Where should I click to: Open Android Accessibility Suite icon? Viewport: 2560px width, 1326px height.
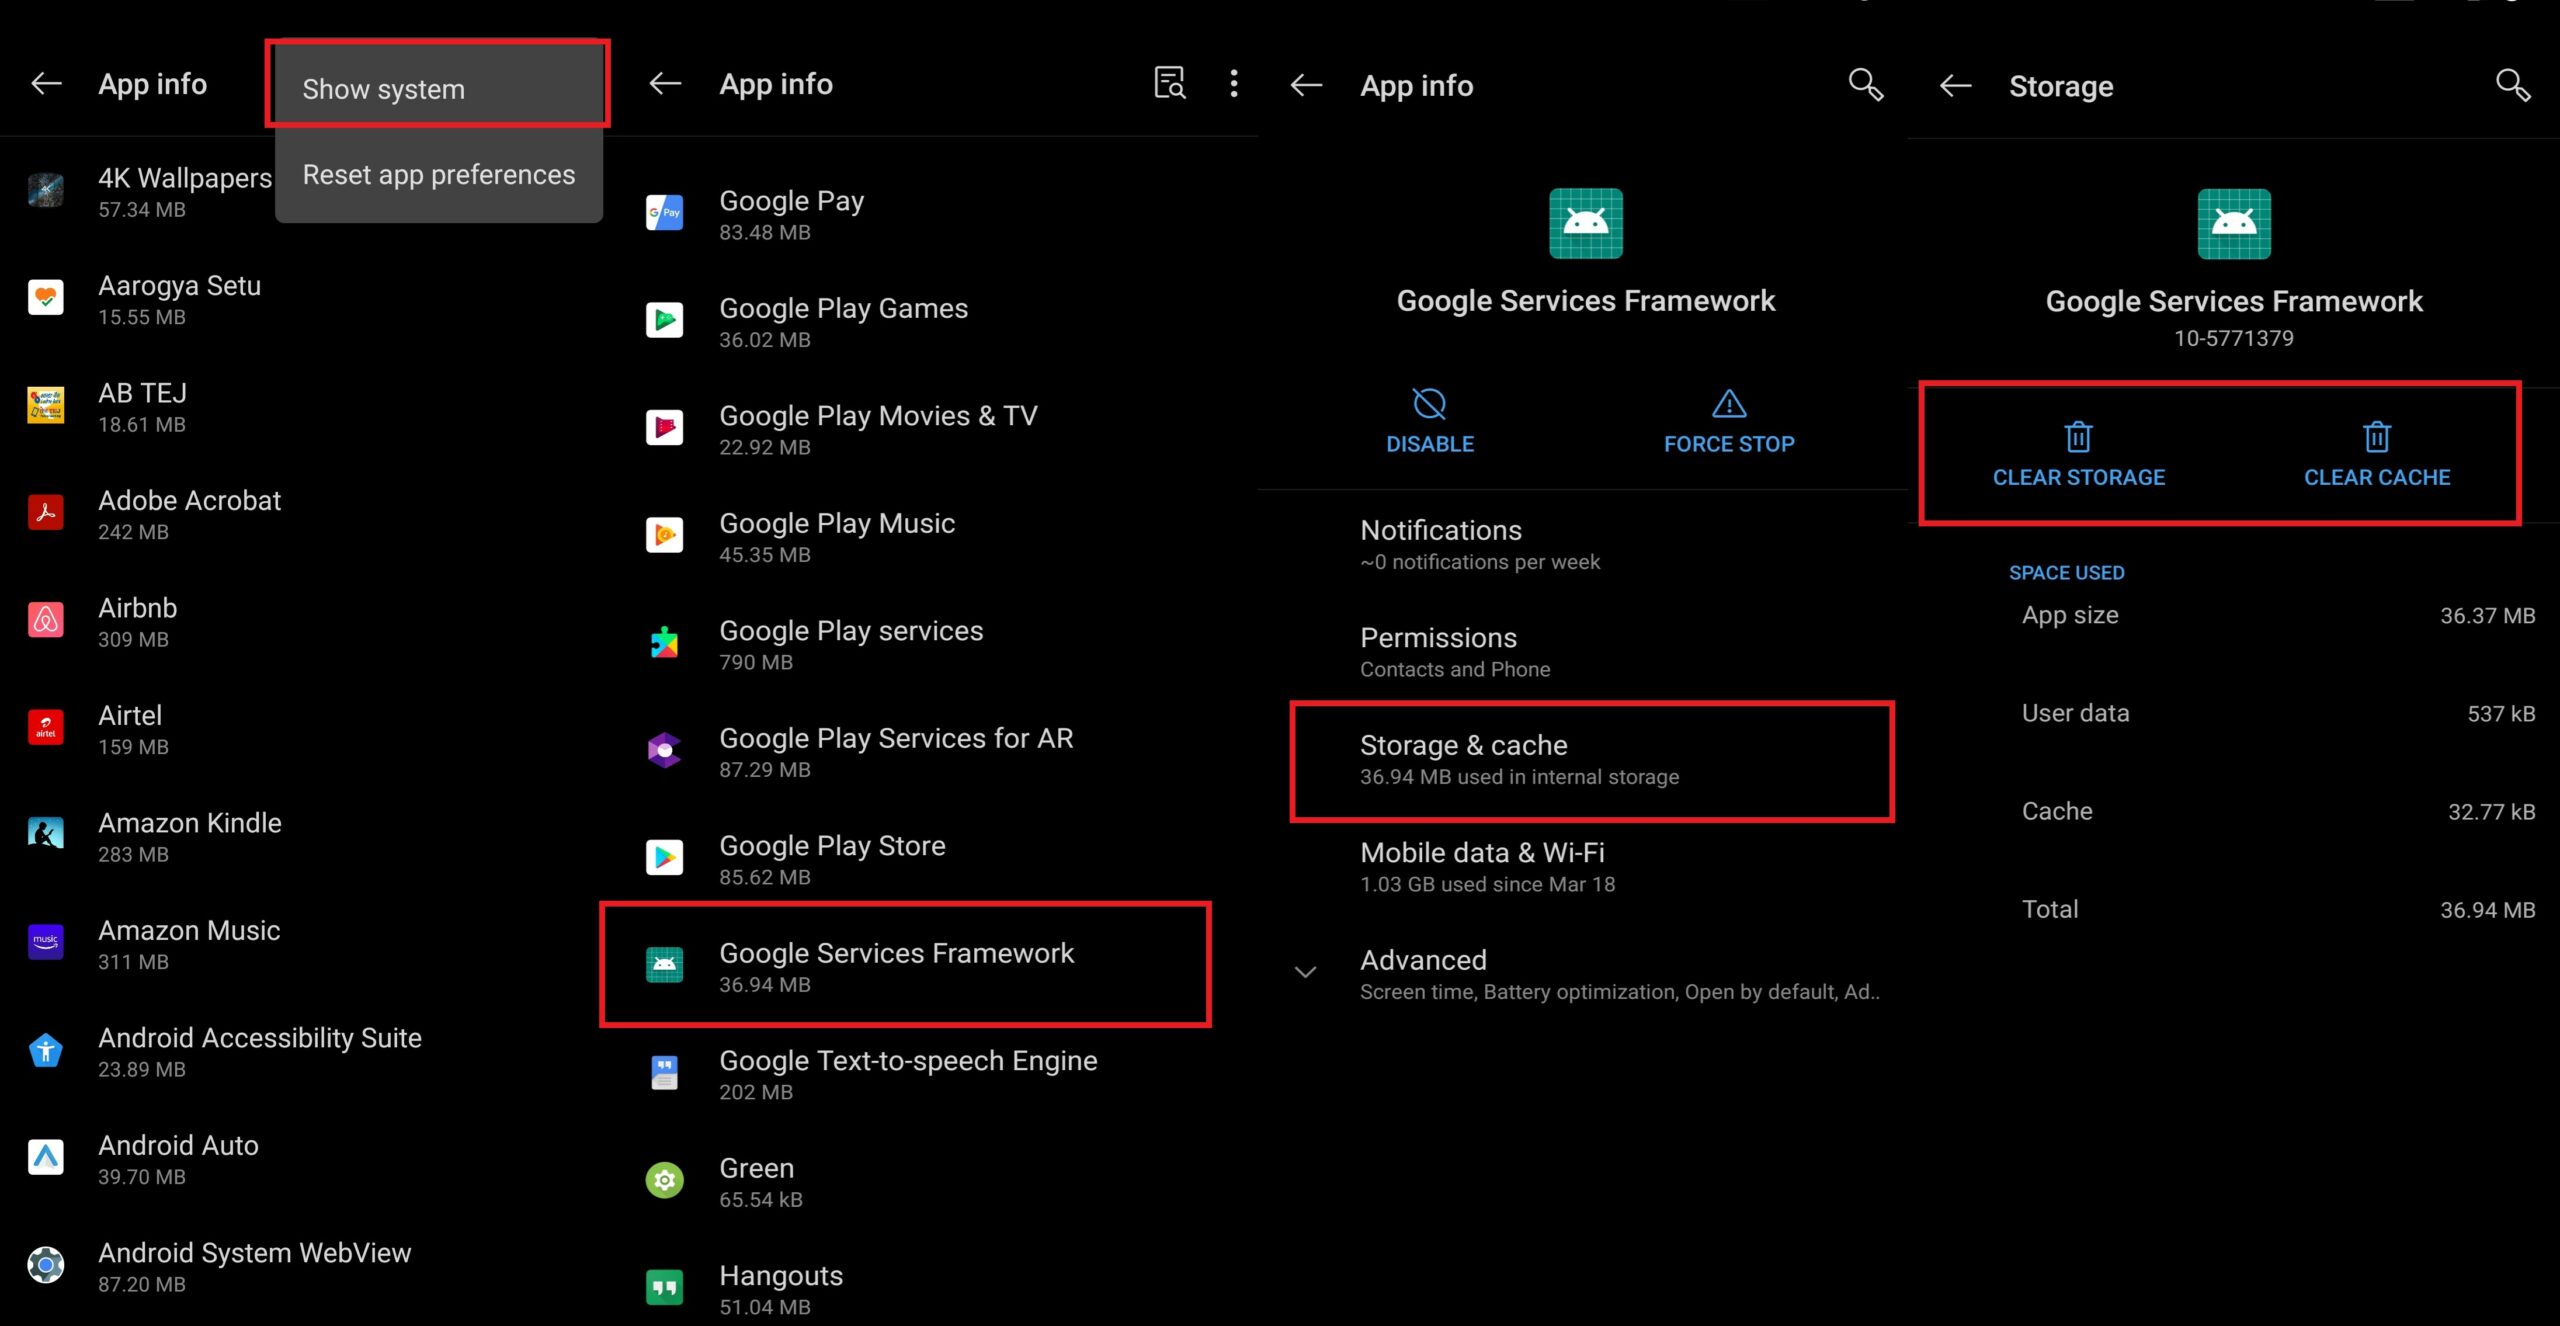coord(46,1050)
